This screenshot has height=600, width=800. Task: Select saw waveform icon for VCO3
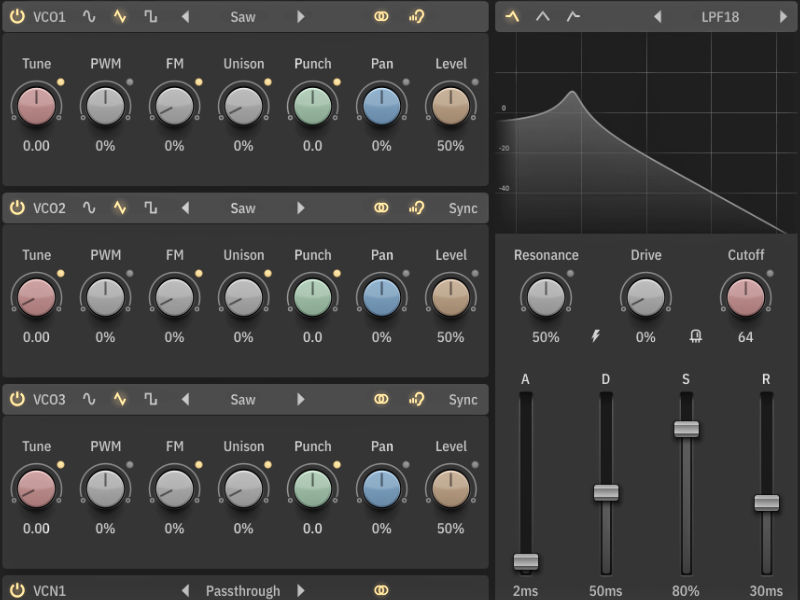pyautogui.click(x=120, y=399)
